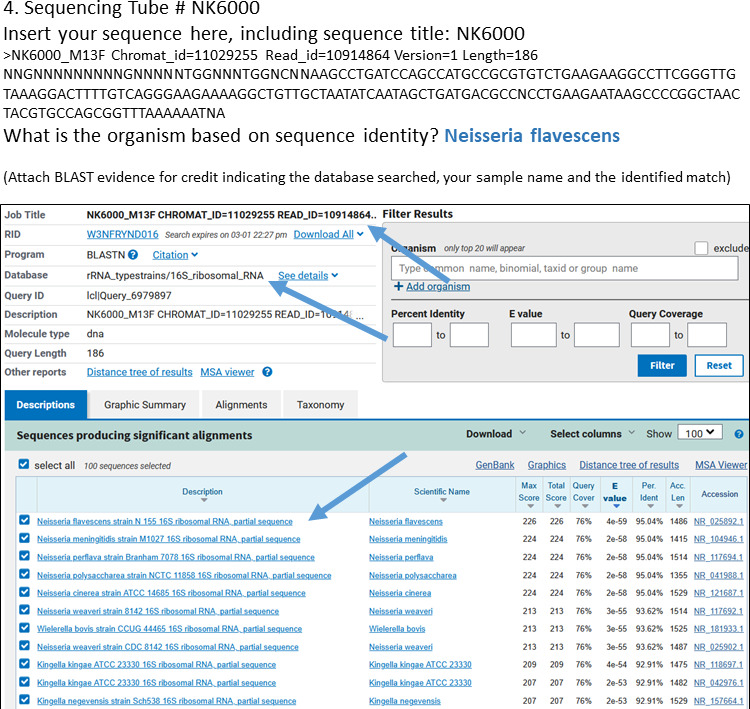Screen dimensions: 750x709
Task: Open the Taxonomy tab
Action: (x=320, y=405)
